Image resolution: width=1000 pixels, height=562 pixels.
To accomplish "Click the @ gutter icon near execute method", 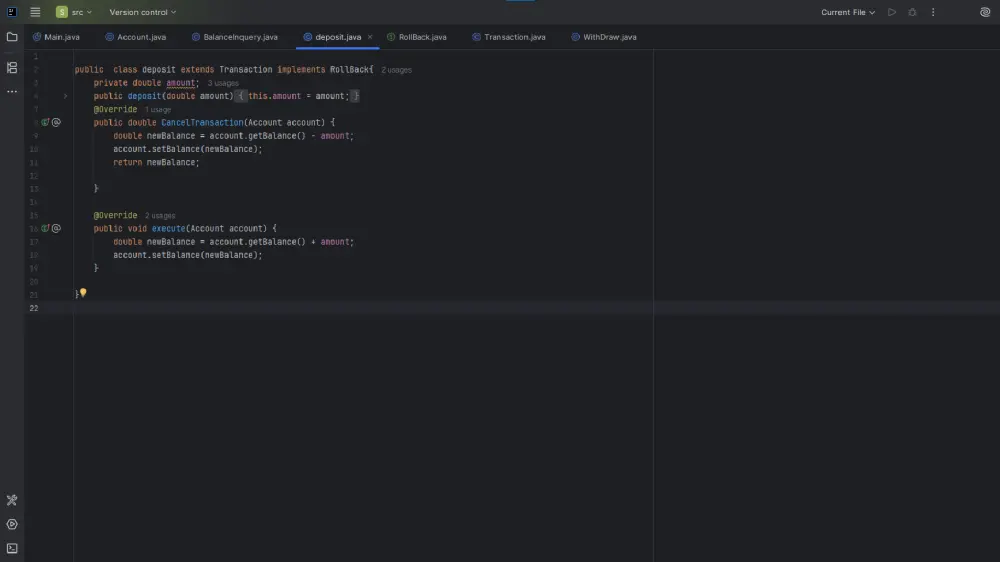I will 56,228.
